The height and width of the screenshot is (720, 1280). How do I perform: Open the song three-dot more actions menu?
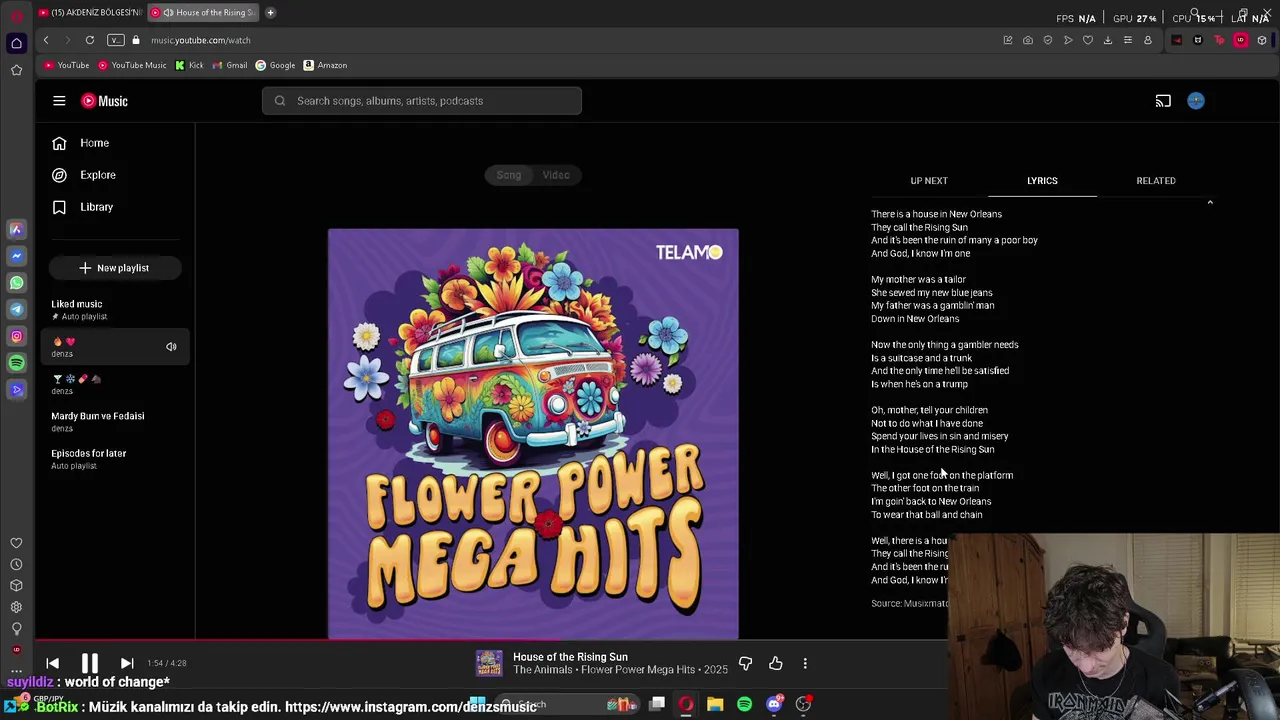[x=805, y=663]
